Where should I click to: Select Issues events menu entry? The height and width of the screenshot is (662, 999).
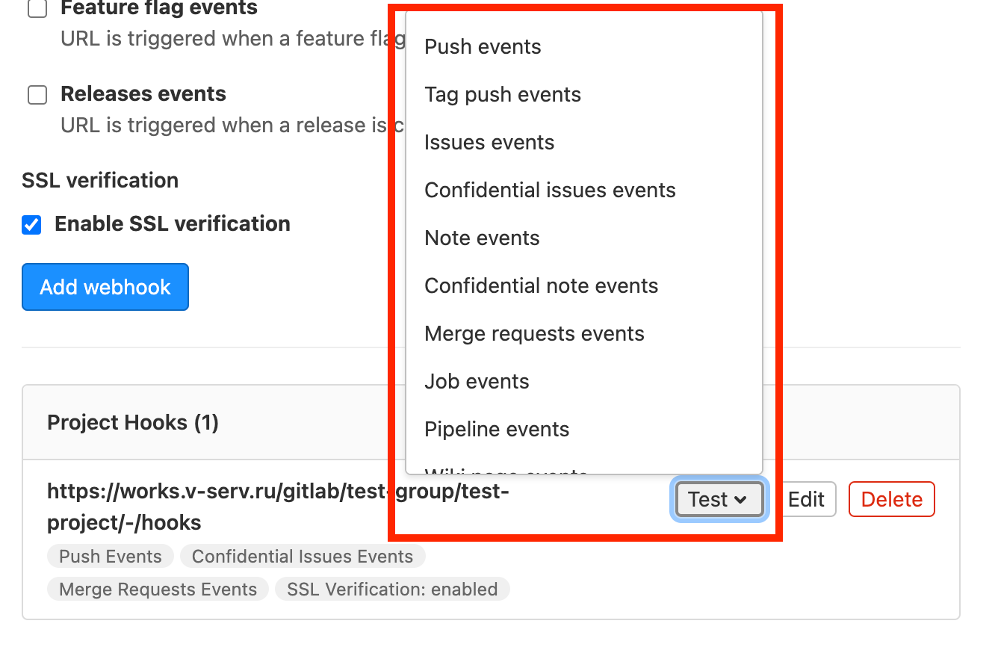coord(584,142)
